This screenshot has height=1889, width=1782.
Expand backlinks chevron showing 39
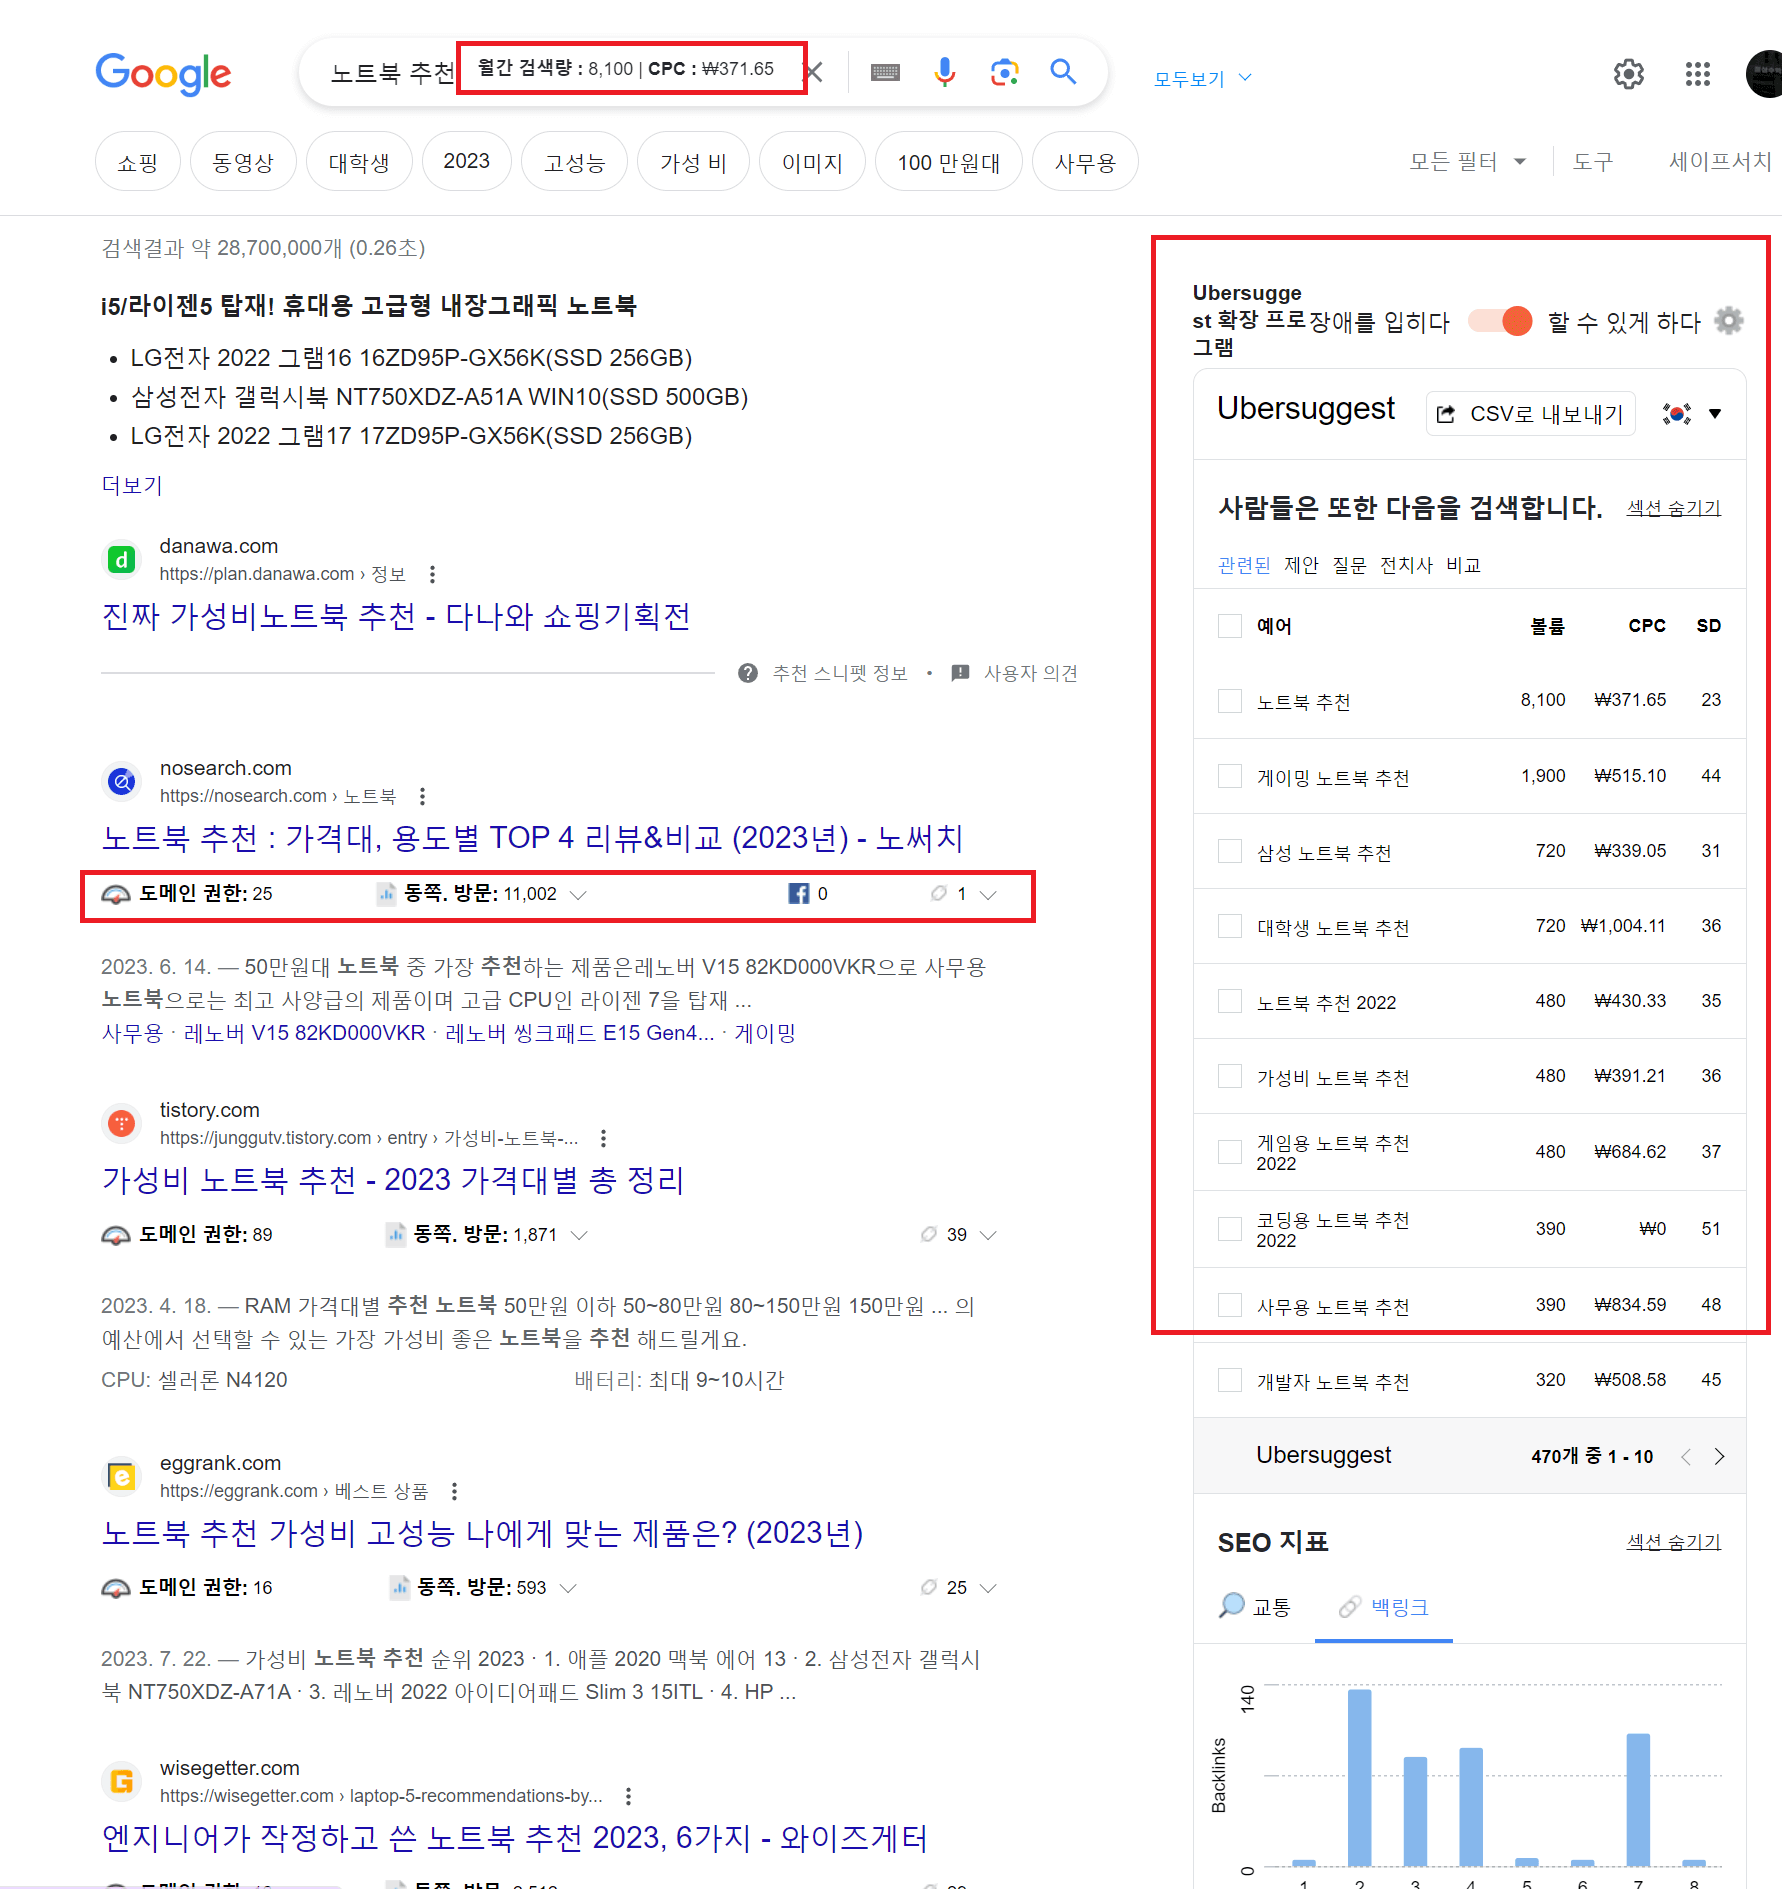[x=988, y=1235]
